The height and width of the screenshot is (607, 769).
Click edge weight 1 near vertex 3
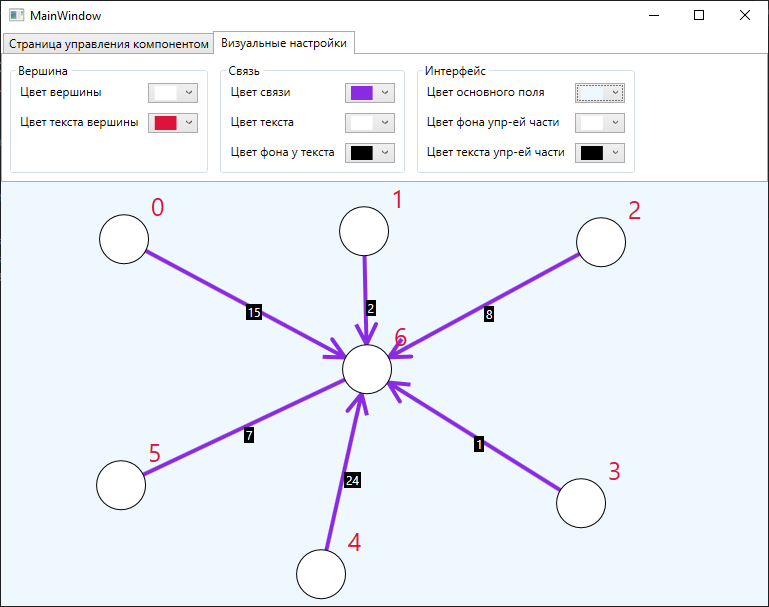(x=479, y=444)
